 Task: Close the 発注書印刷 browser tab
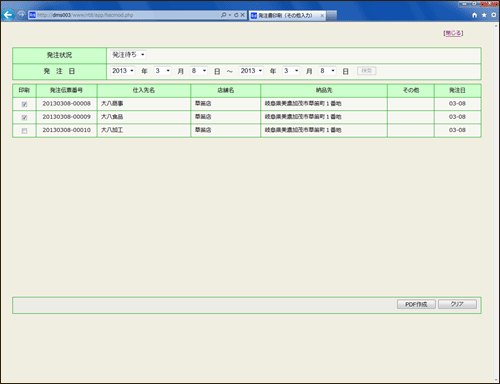pos(322,15)
